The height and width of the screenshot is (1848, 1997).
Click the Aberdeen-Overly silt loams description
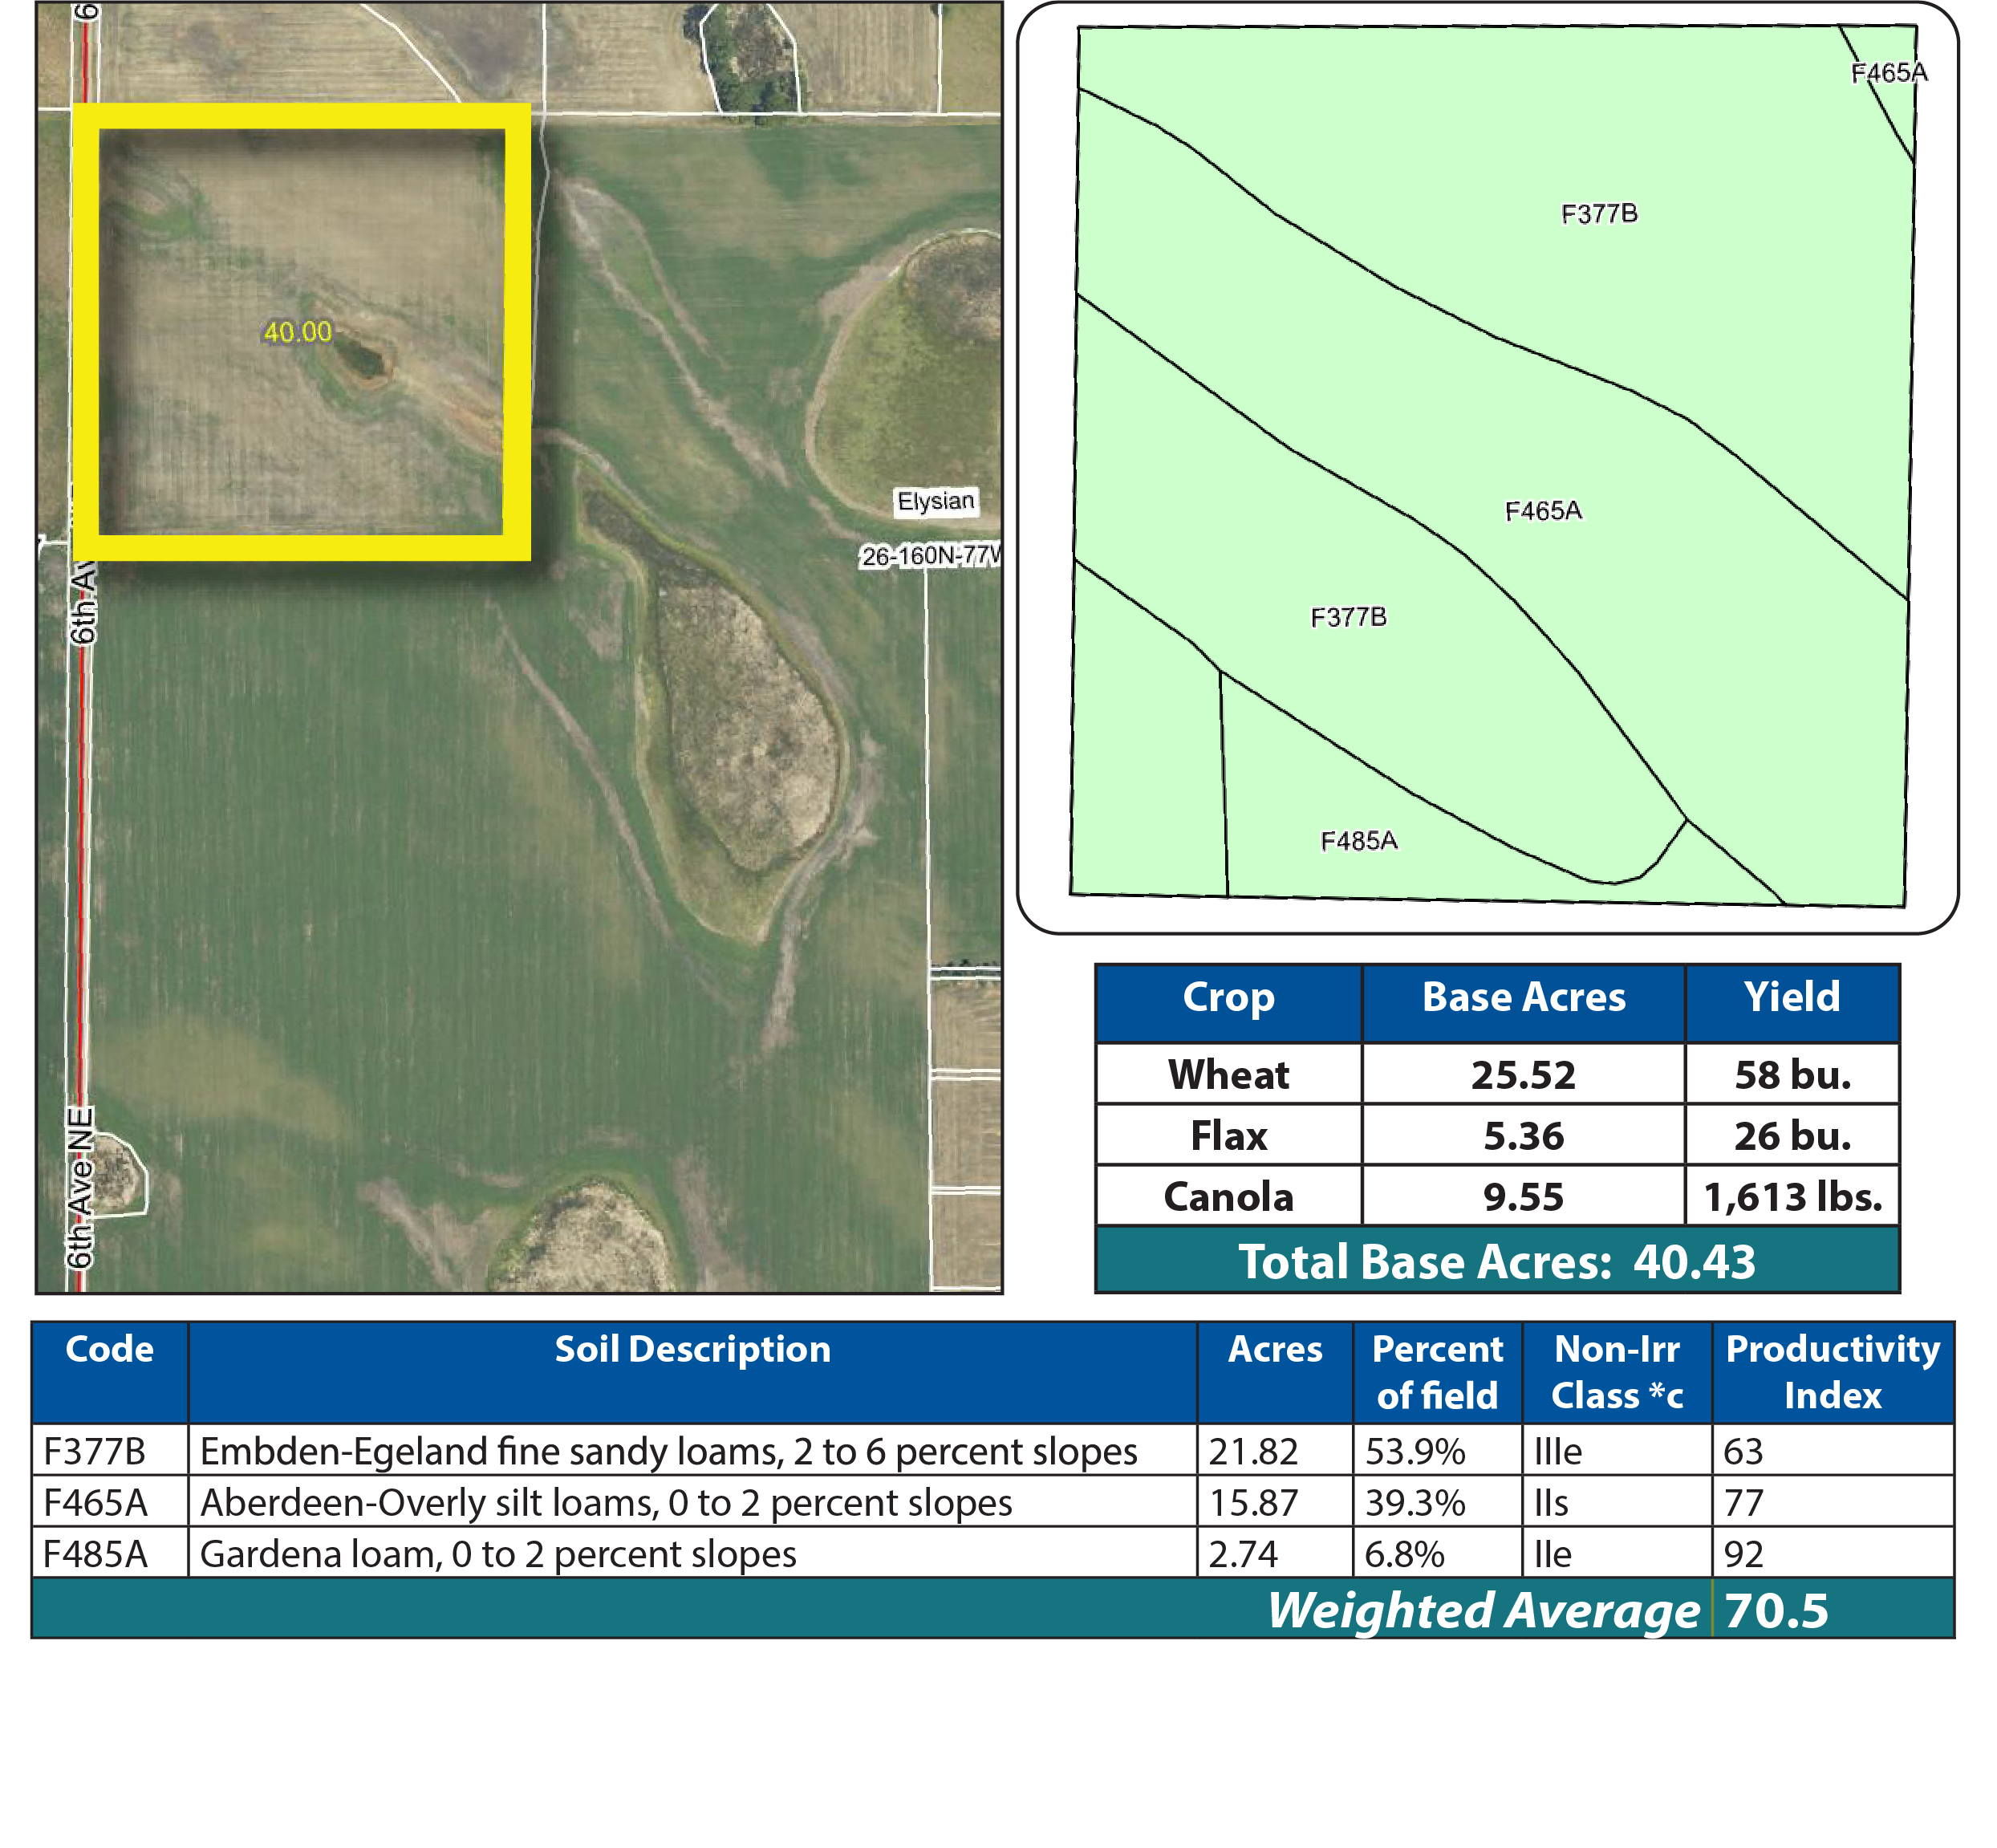pos(606,1503)
